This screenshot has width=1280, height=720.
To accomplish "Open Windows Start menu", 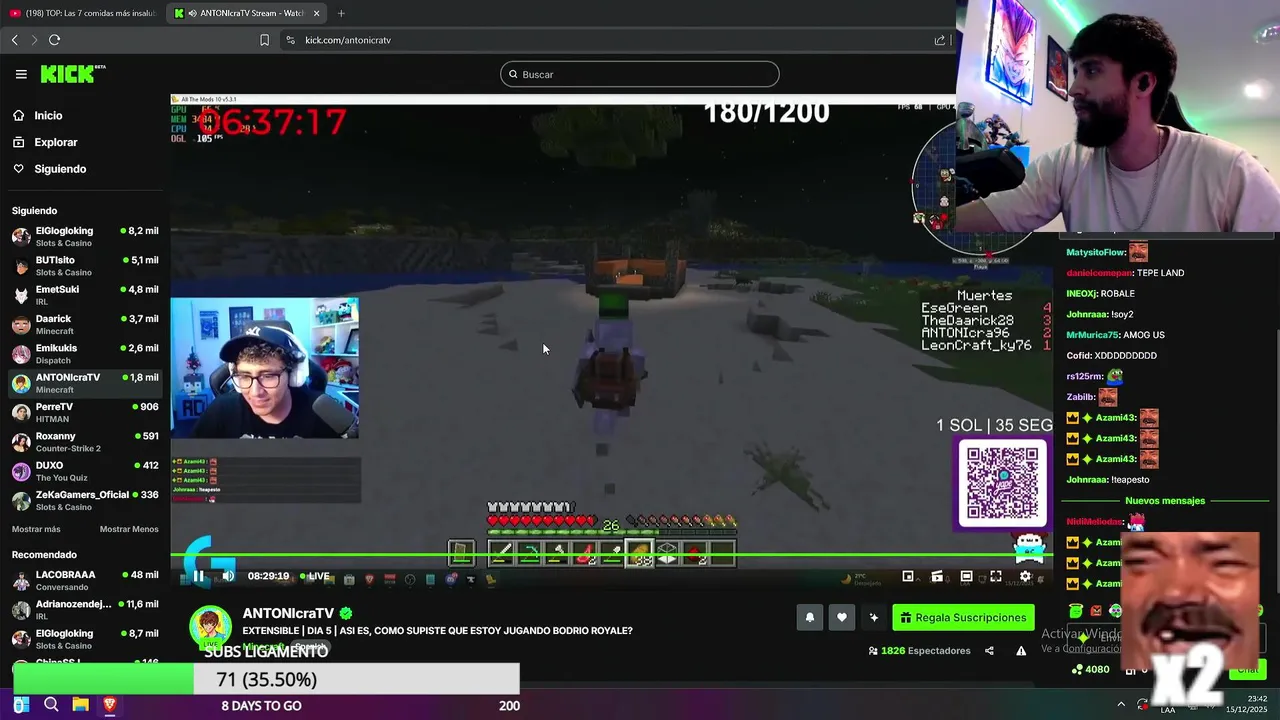I will click(x=21, y=705).
